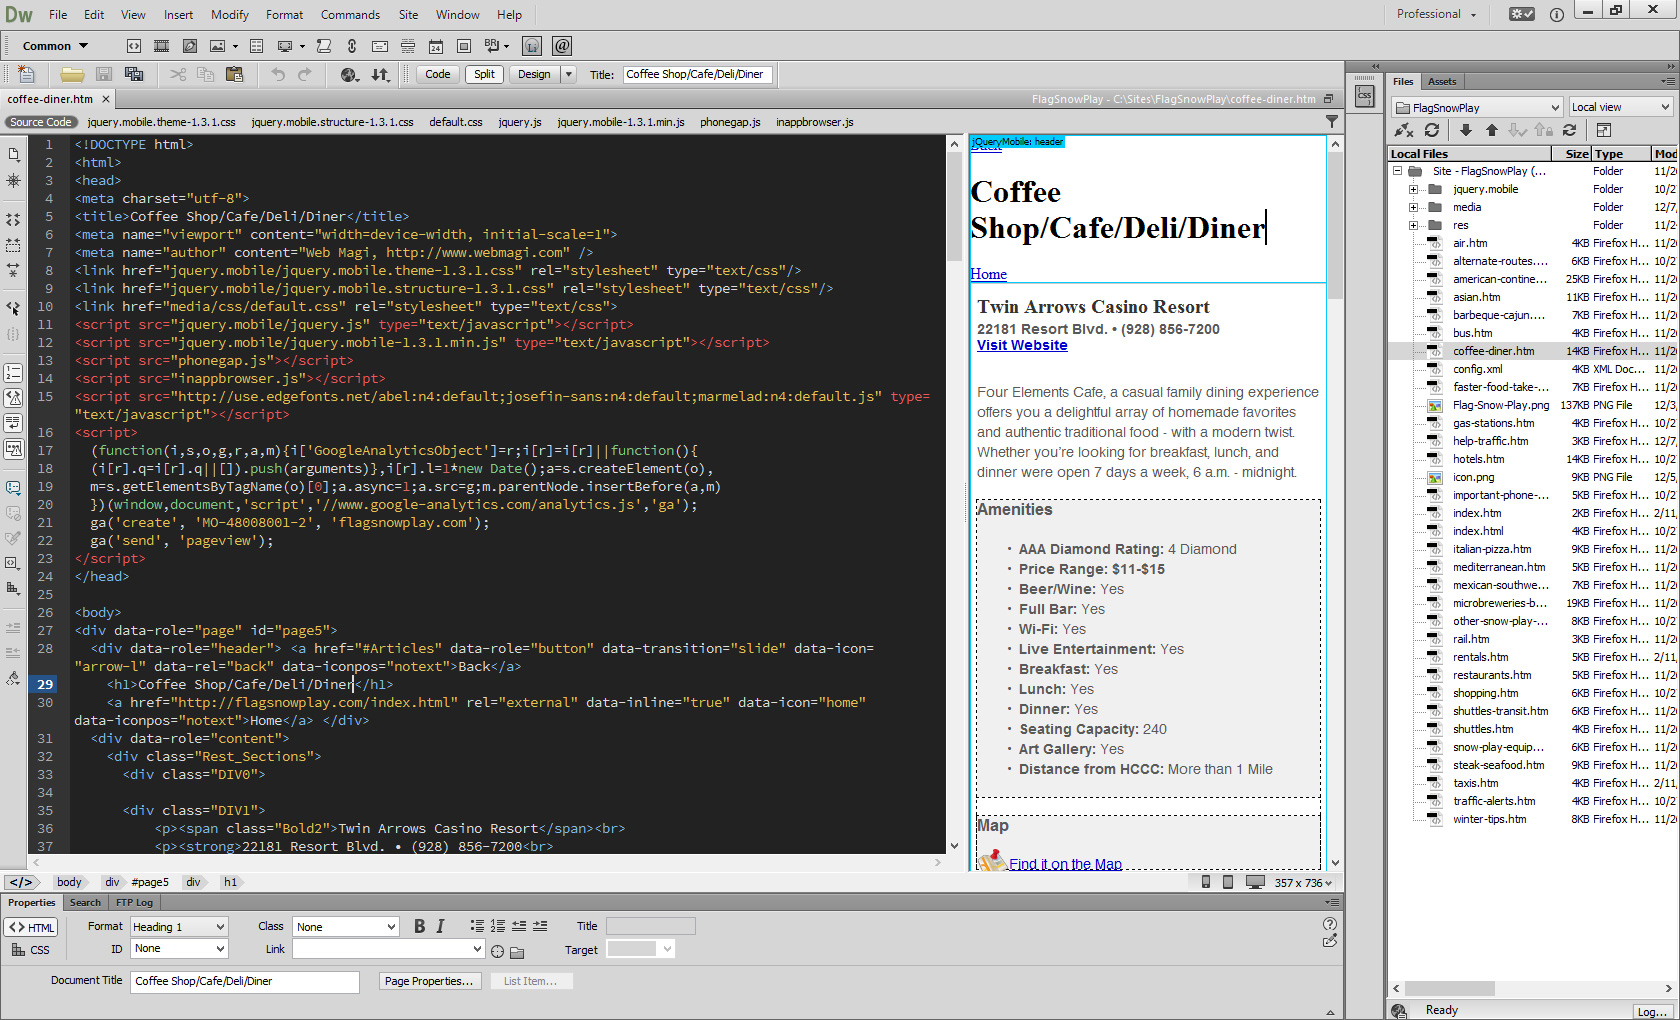Open related file default.css
The width and height of the screenshot is (1680, 1020).
[456, 122]
